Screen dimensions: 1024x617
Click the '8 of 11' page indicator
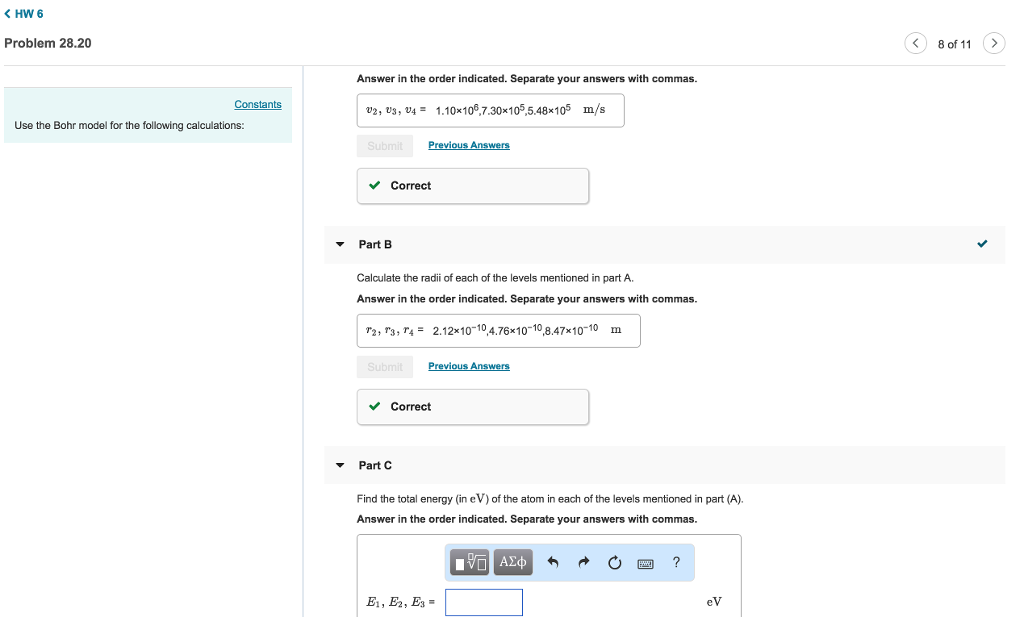pyautogui.click(x=954, y=44)
